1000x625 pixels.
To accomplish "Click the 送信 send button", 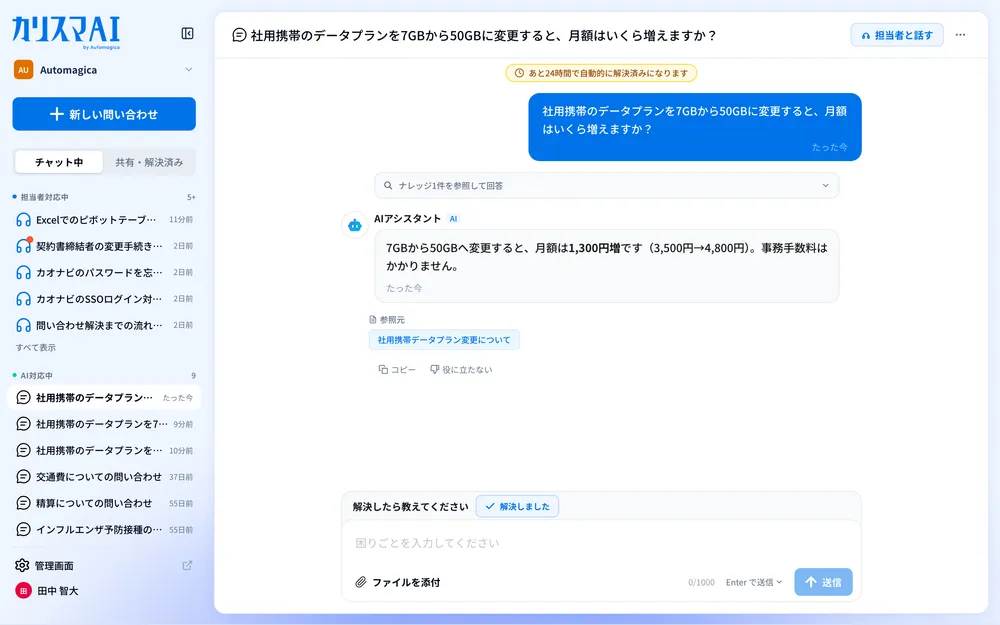I will (823, 582).
